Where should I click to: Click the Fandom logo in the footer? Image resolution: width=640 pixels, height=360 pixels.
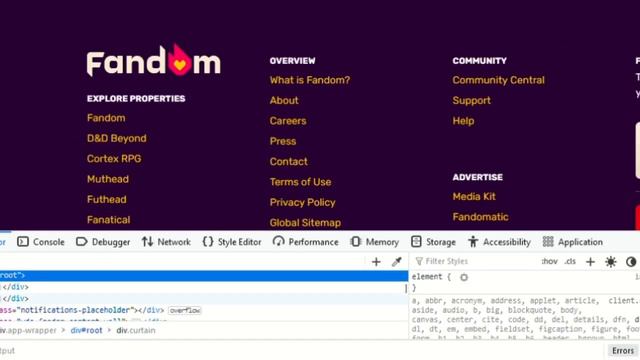[153, 61]
